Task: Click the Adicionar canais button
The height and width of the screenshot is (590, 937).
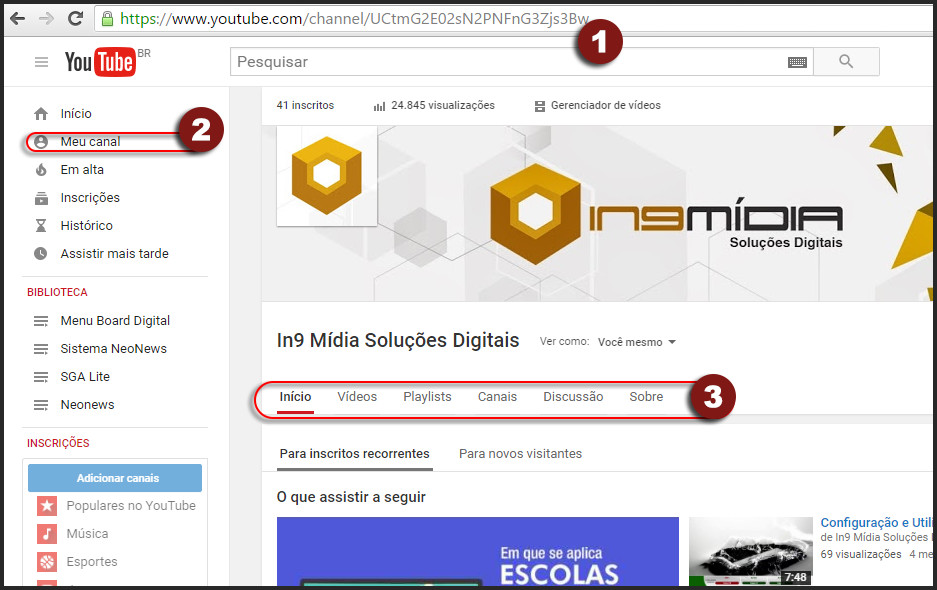Action: [115, 478]
